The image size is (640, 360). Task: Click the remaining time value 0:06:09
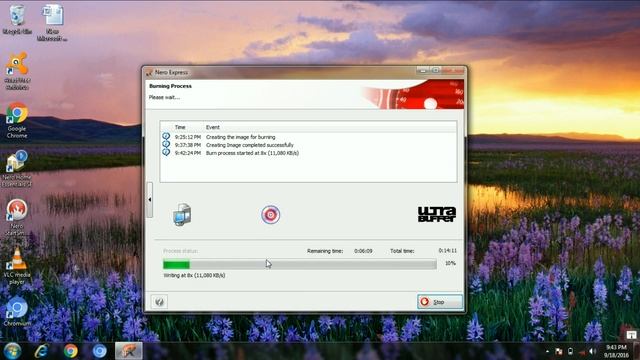[363, 251]
